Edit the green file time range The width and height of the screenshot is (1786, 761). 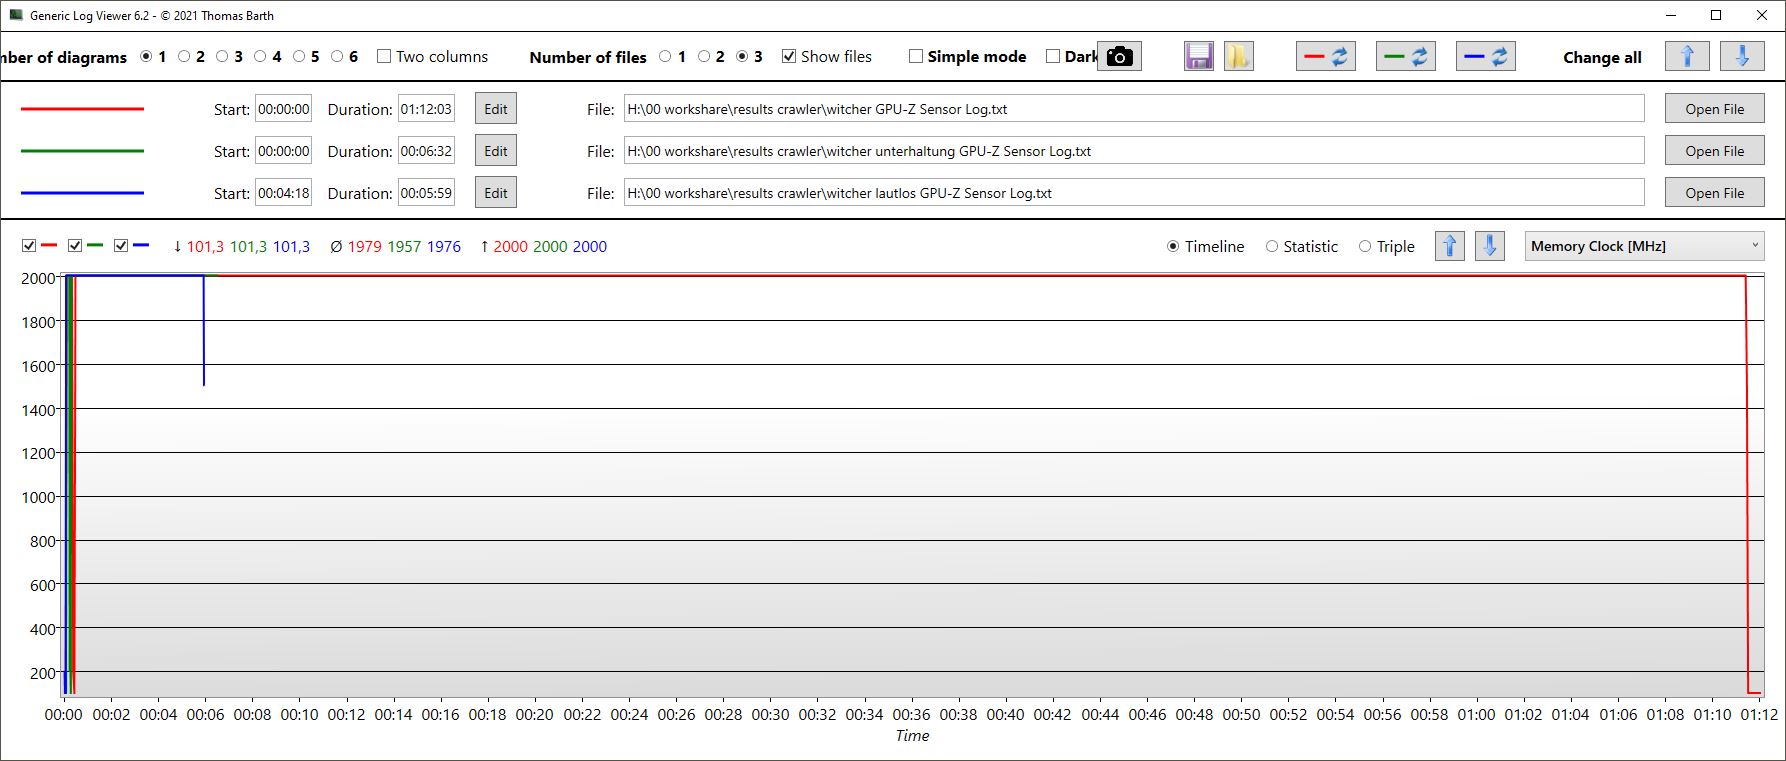496,151
